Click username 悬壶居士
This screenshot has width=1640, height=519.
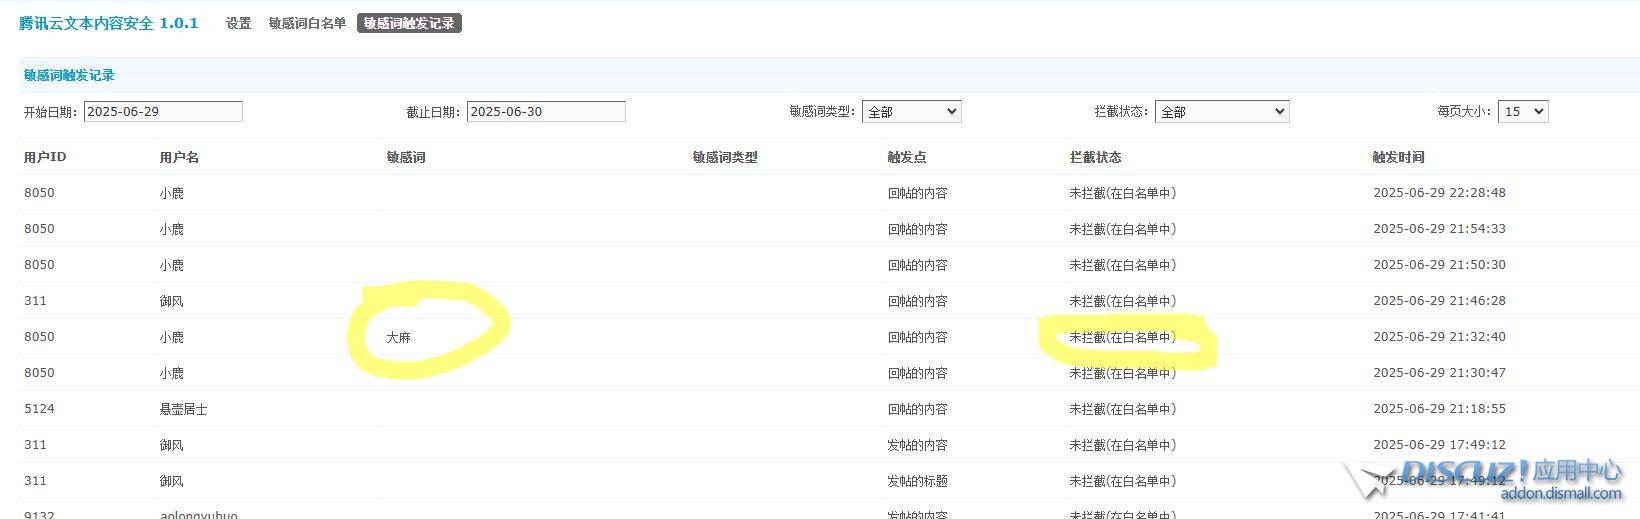183,409
